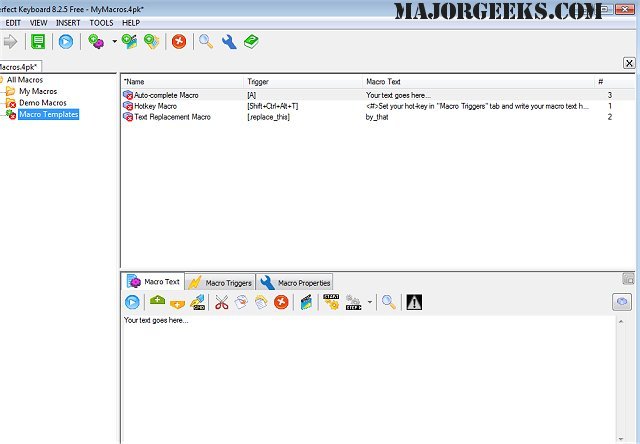Click the by_that macro text cell
This screenshot has height=444, width=640.
377,117
